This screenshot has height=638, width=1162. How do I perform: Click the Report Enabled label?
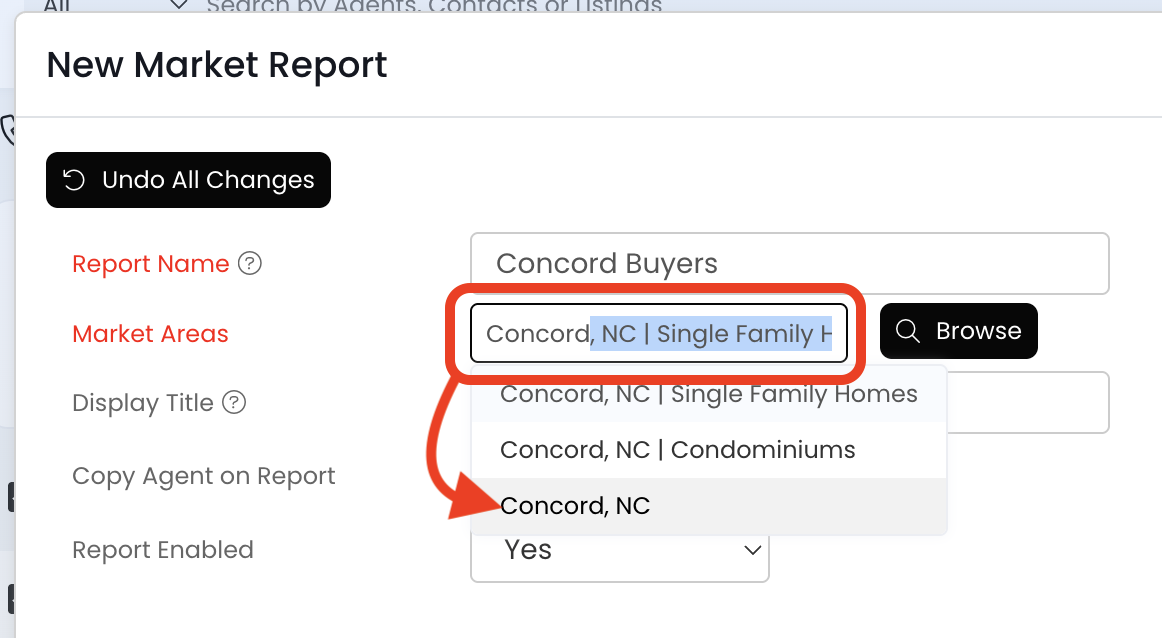[162, 550]
